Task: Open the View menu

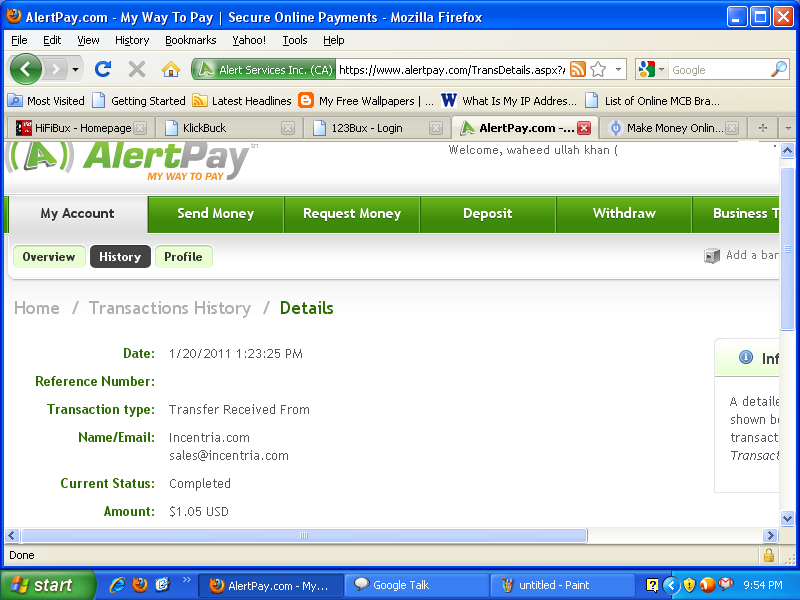Action: [88, 40]
